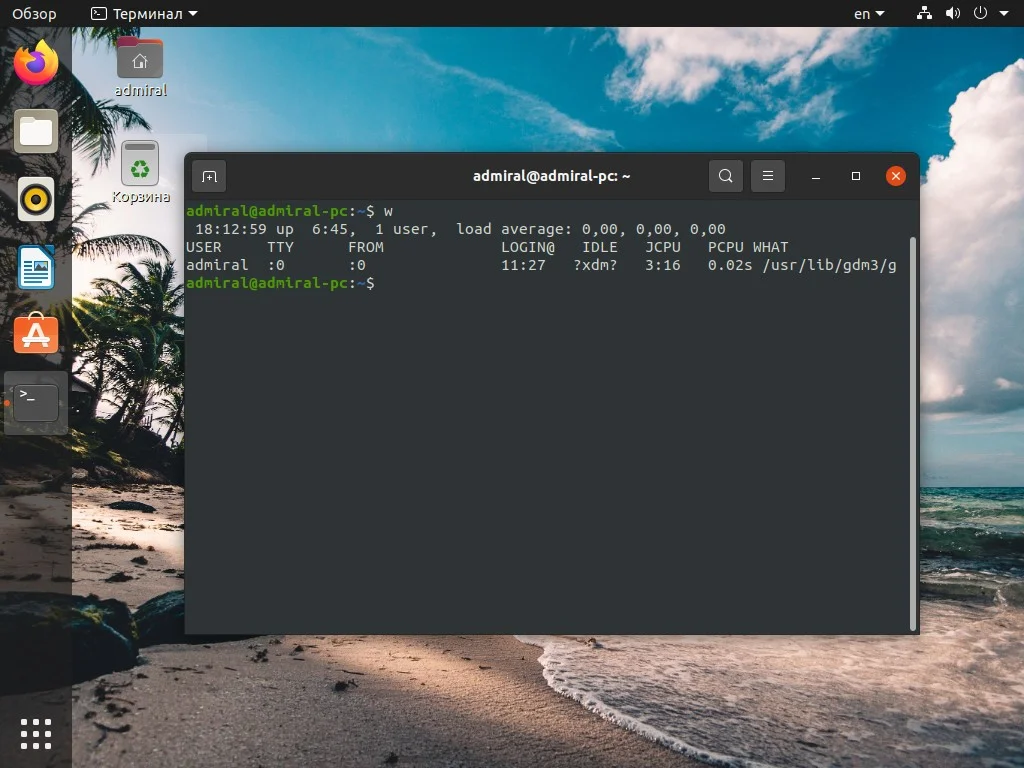The height and width of the screenshot is (768, 1024).
Task: Select the Terminal icon in the dock
Action: pos(35,402)
